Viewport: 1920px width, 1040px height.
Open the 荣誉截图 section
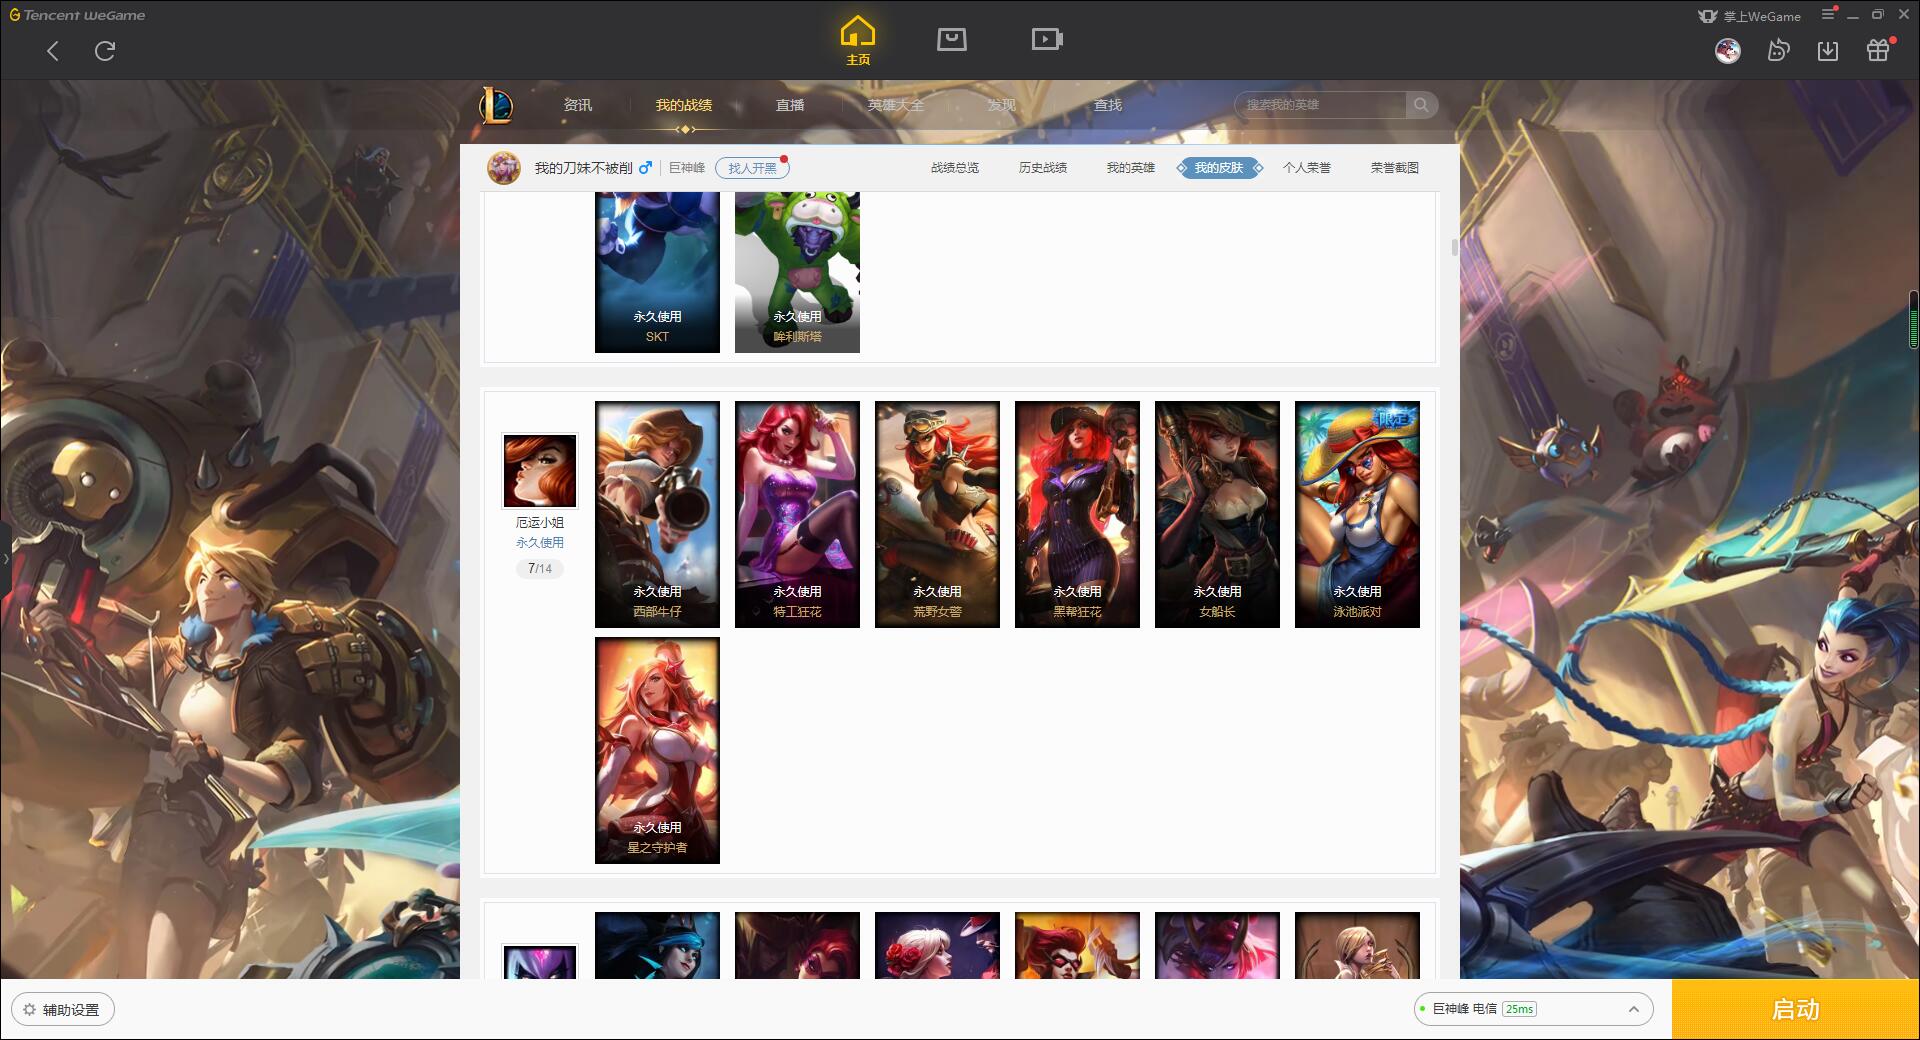1395,168
